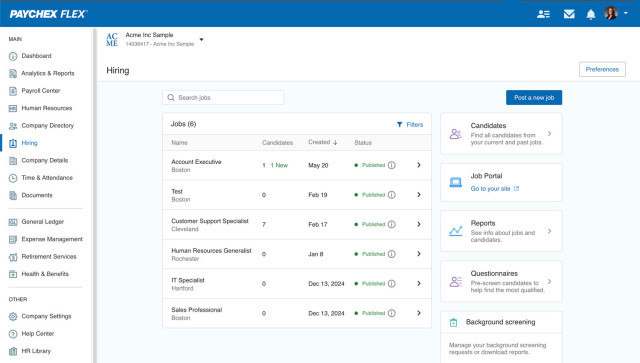Open the Questionnaires card
The image size is (640, 363).
tap(501, 281)
